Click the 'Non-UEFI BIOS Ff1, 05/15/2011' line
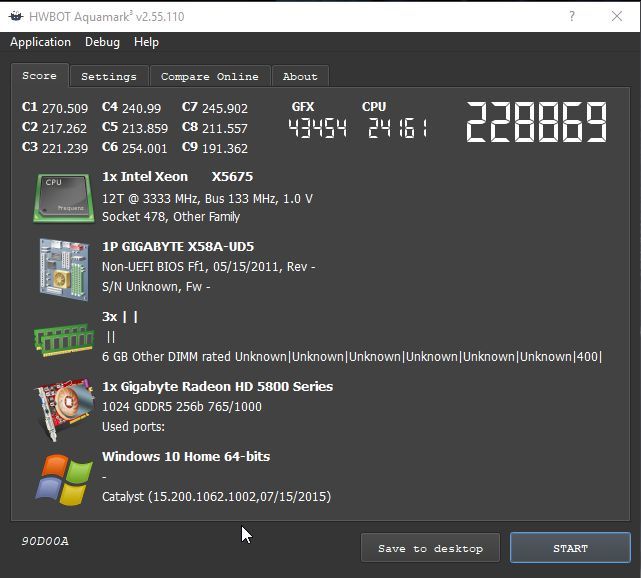 tap(208, 267)
